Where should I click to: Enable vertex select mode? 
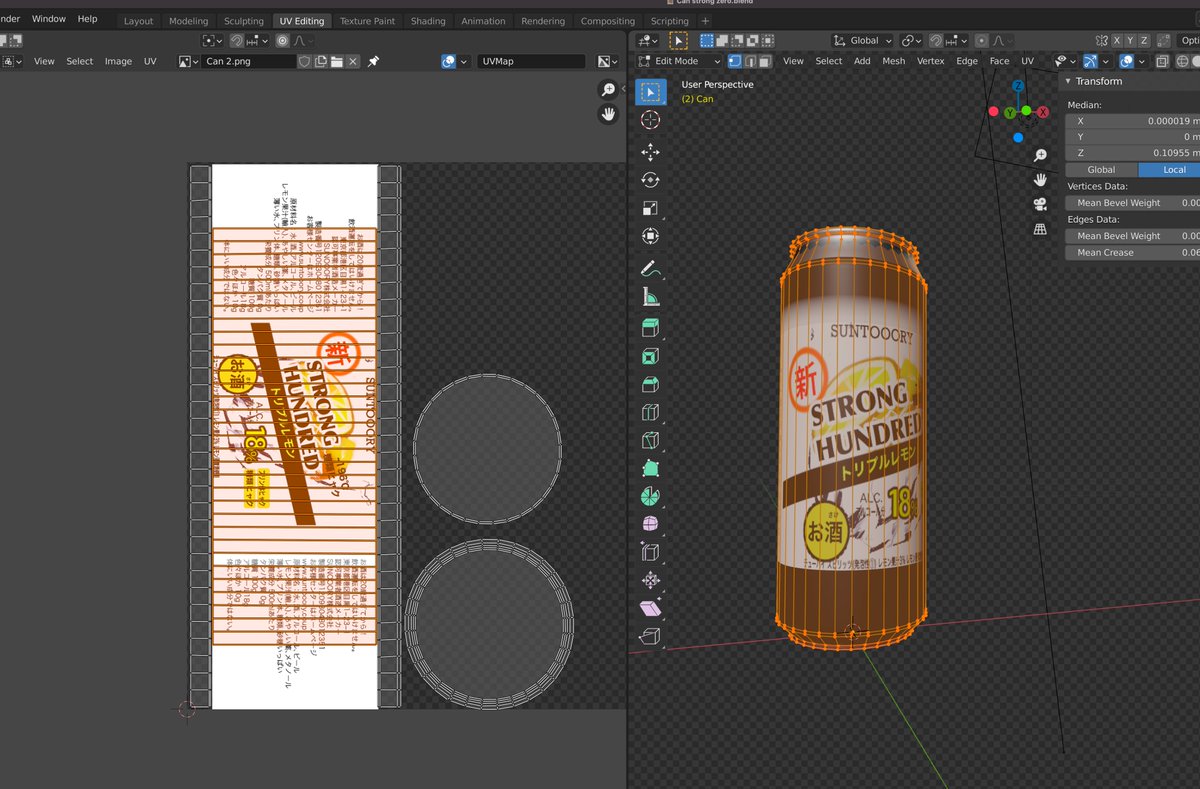click(x=735, y=61)
